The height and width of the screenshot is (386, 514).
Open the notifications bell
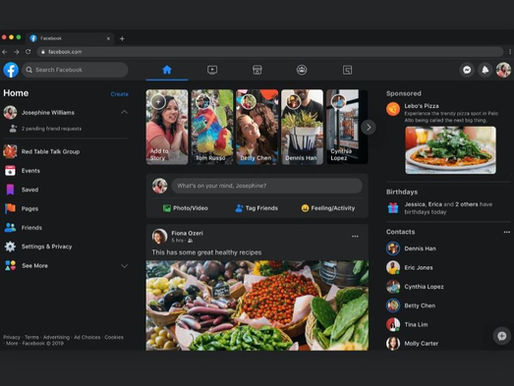click(x=485, y=70)
